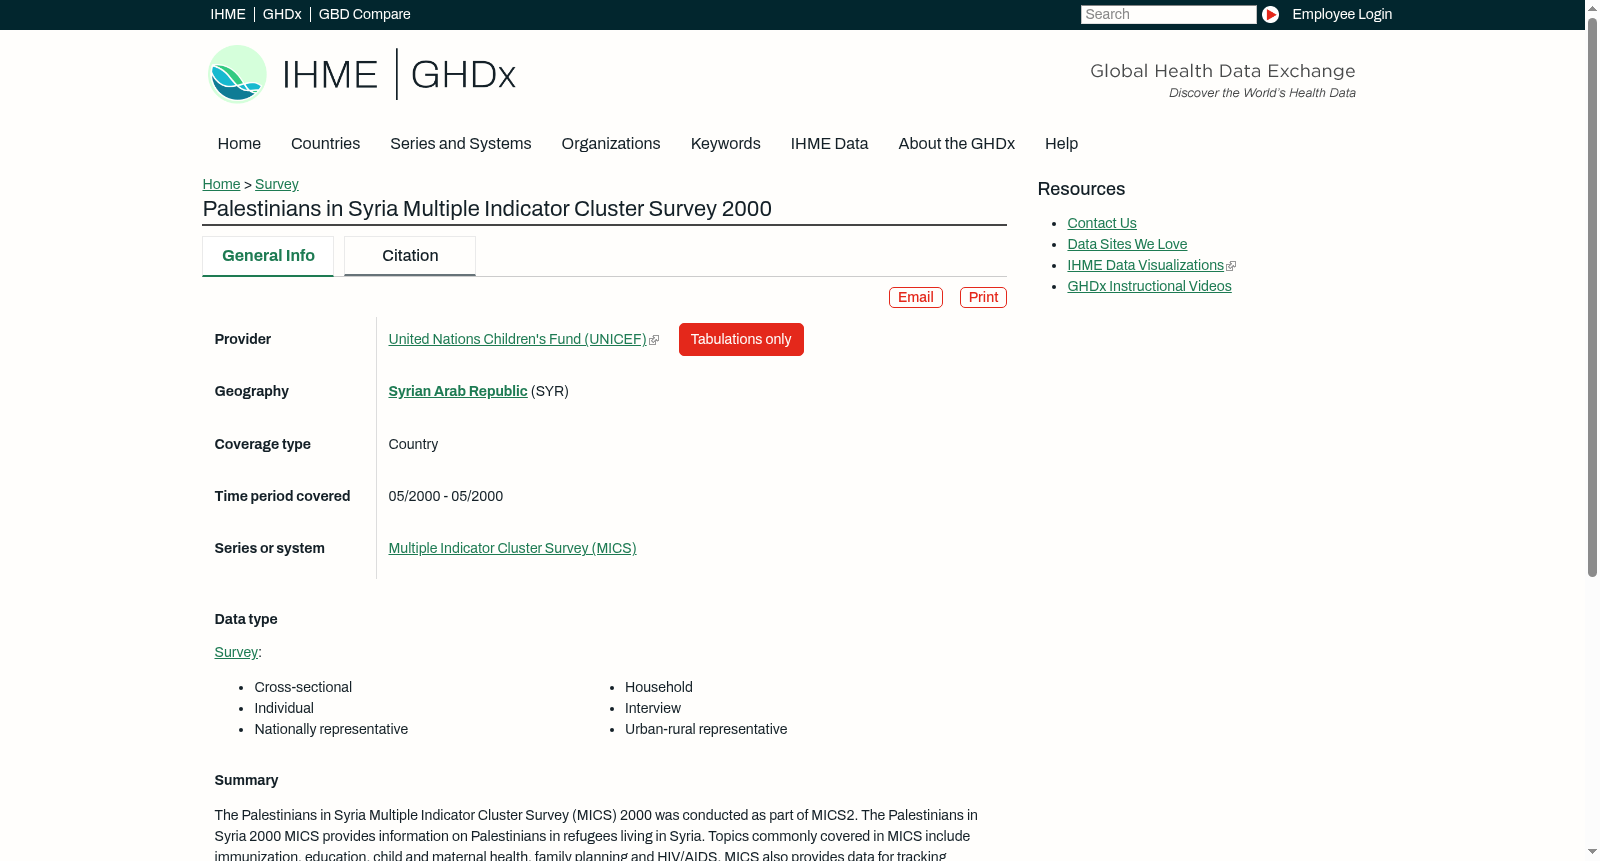Click the 'Country' coverage type value

click(413, 445)
